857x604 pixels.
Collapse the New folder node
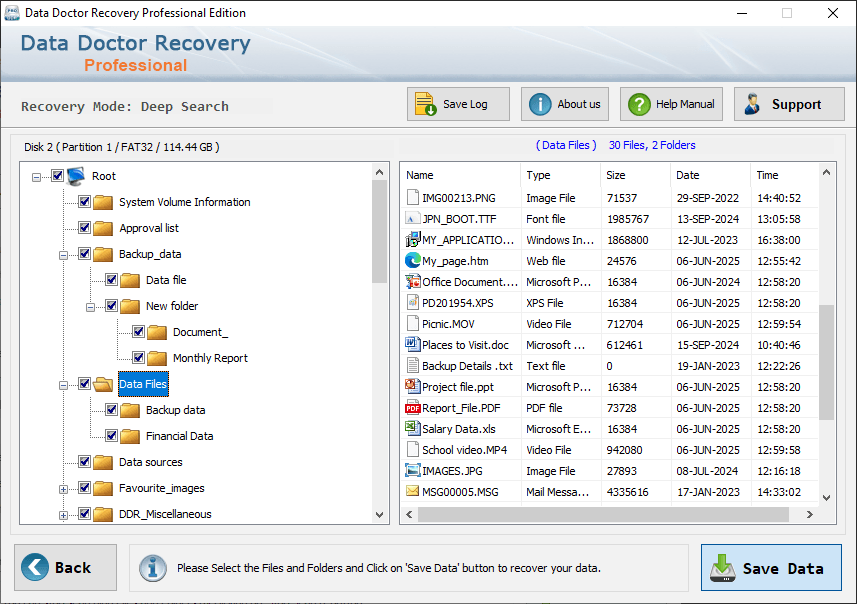coord(90,307)
